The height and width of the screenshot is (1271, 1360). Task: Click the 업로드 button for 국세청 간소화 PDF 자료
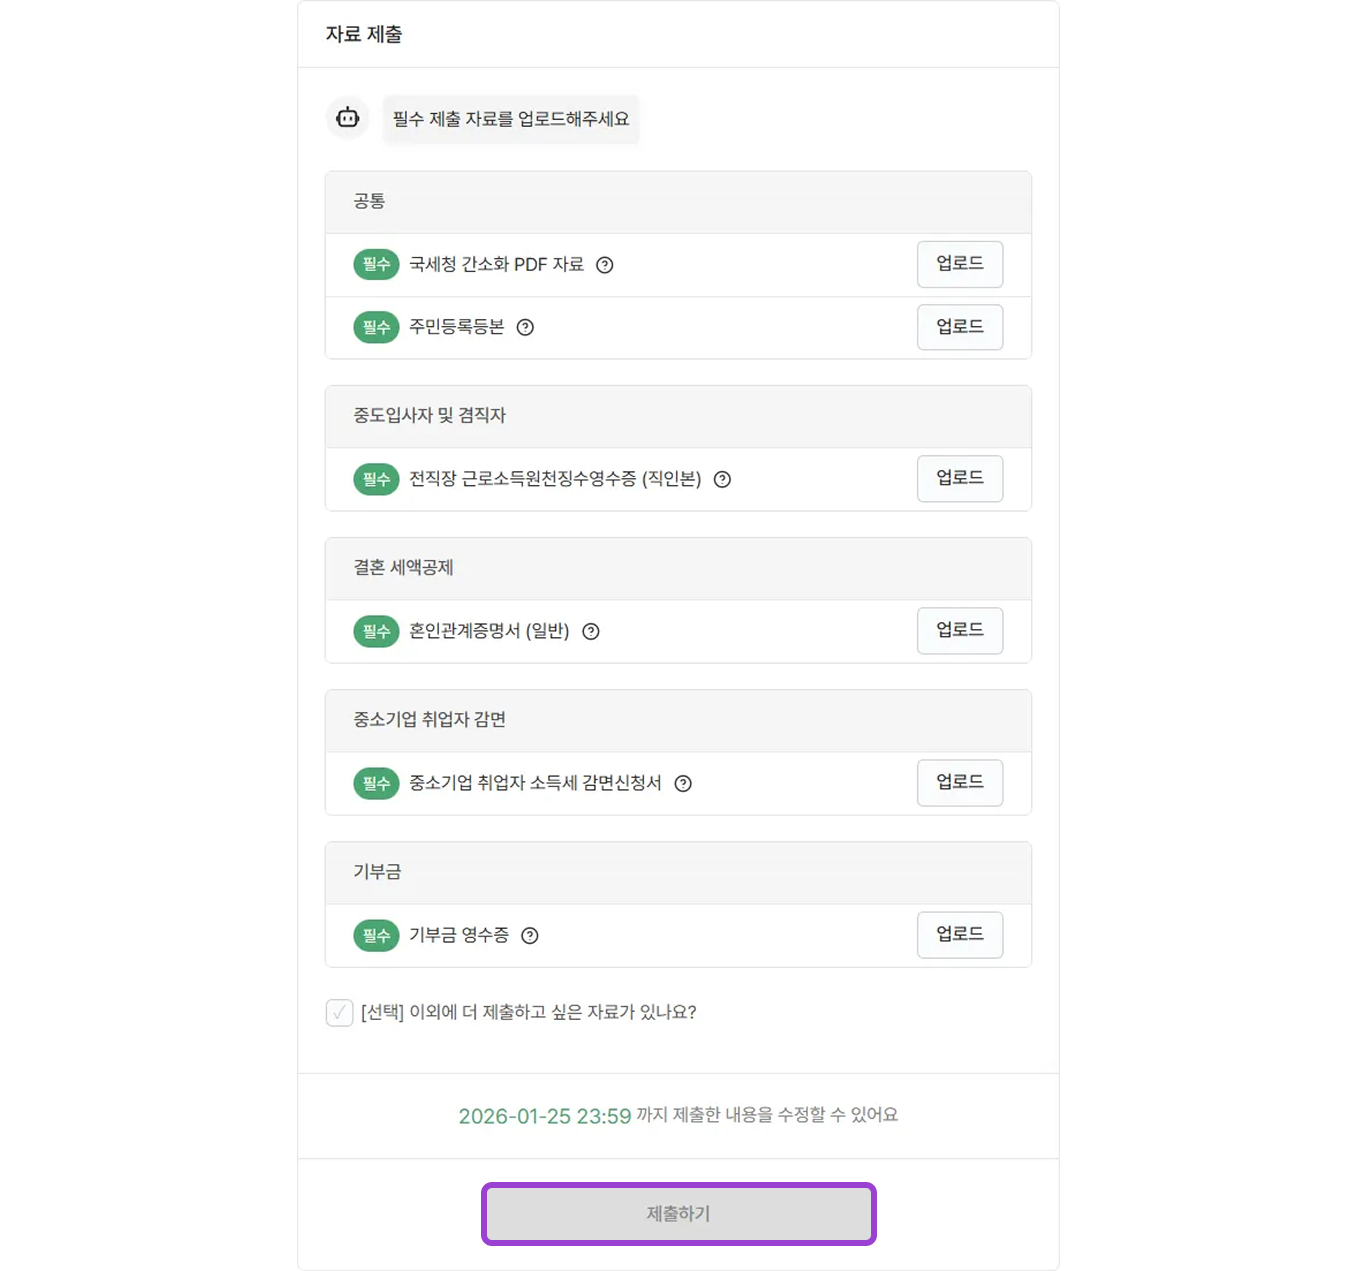(959, 264)
